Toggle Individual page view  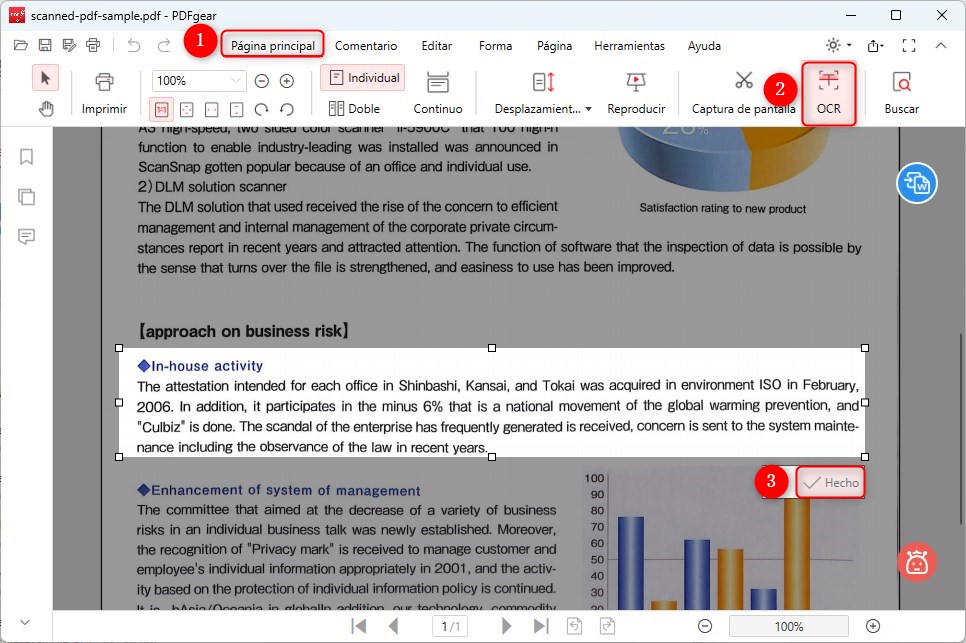coord(364,77)
